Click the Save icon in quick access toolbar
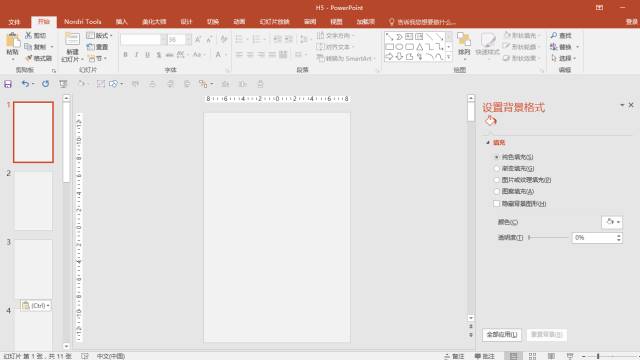The image size is (640, 360). (8, 84)
